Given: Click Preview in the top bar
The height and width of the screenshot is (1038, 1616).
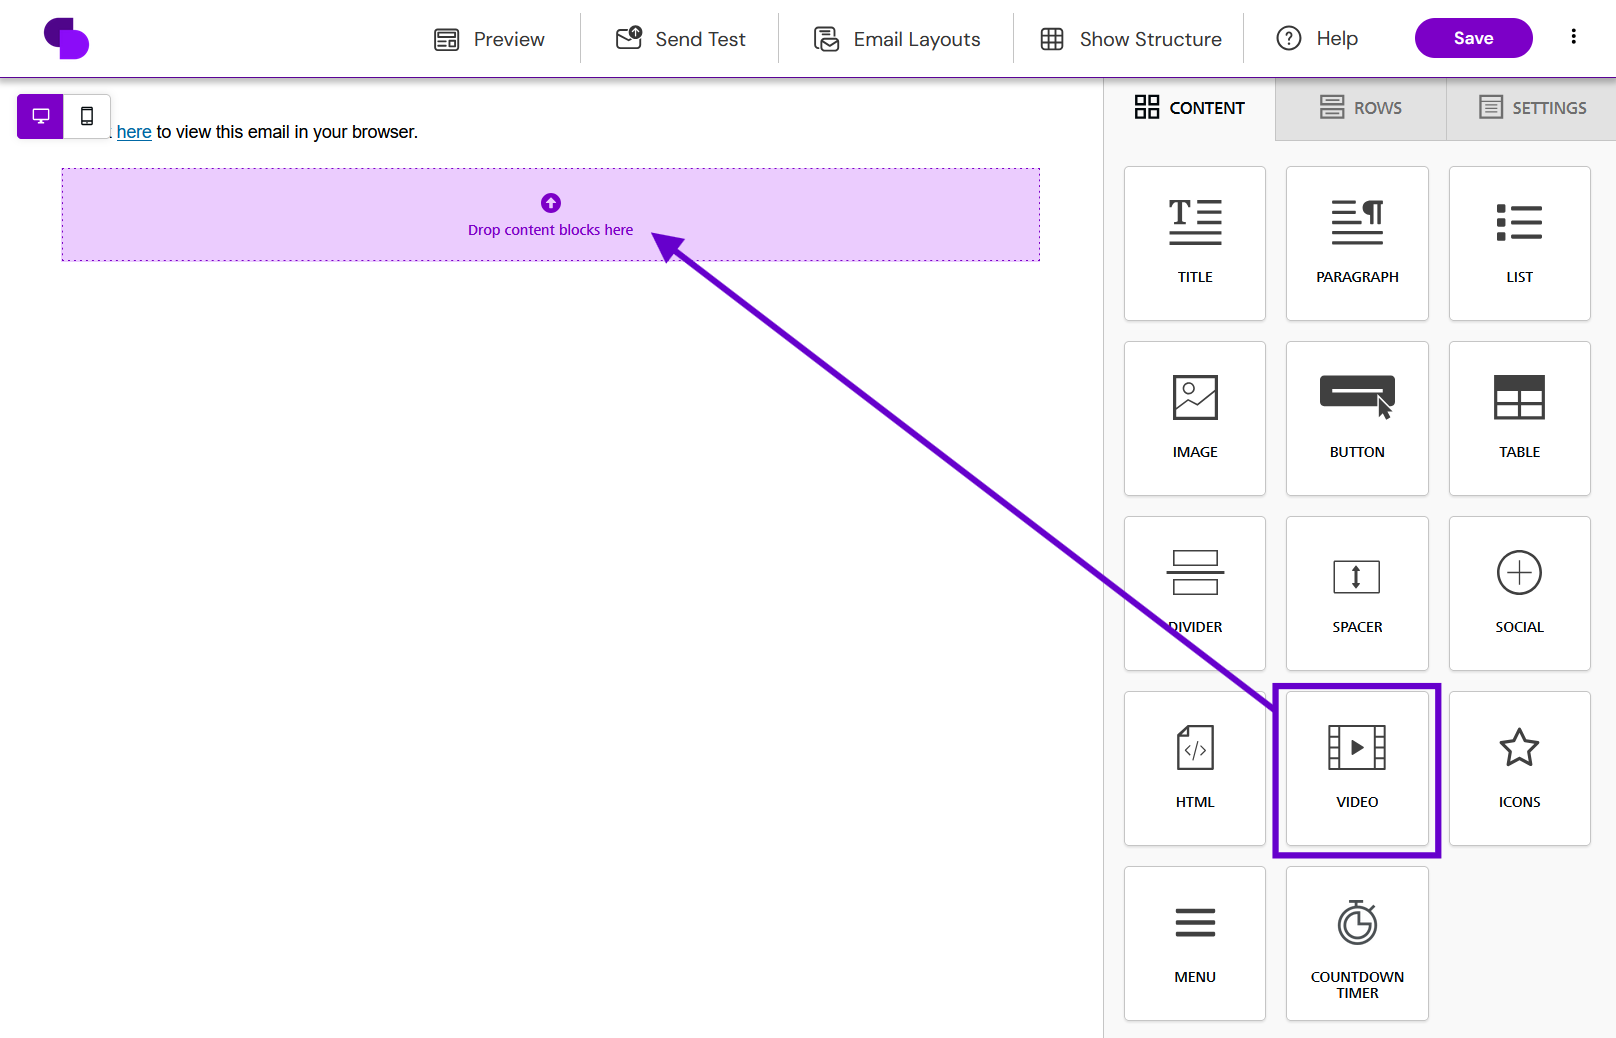Looking at the screenshot, I should point(489,39).
